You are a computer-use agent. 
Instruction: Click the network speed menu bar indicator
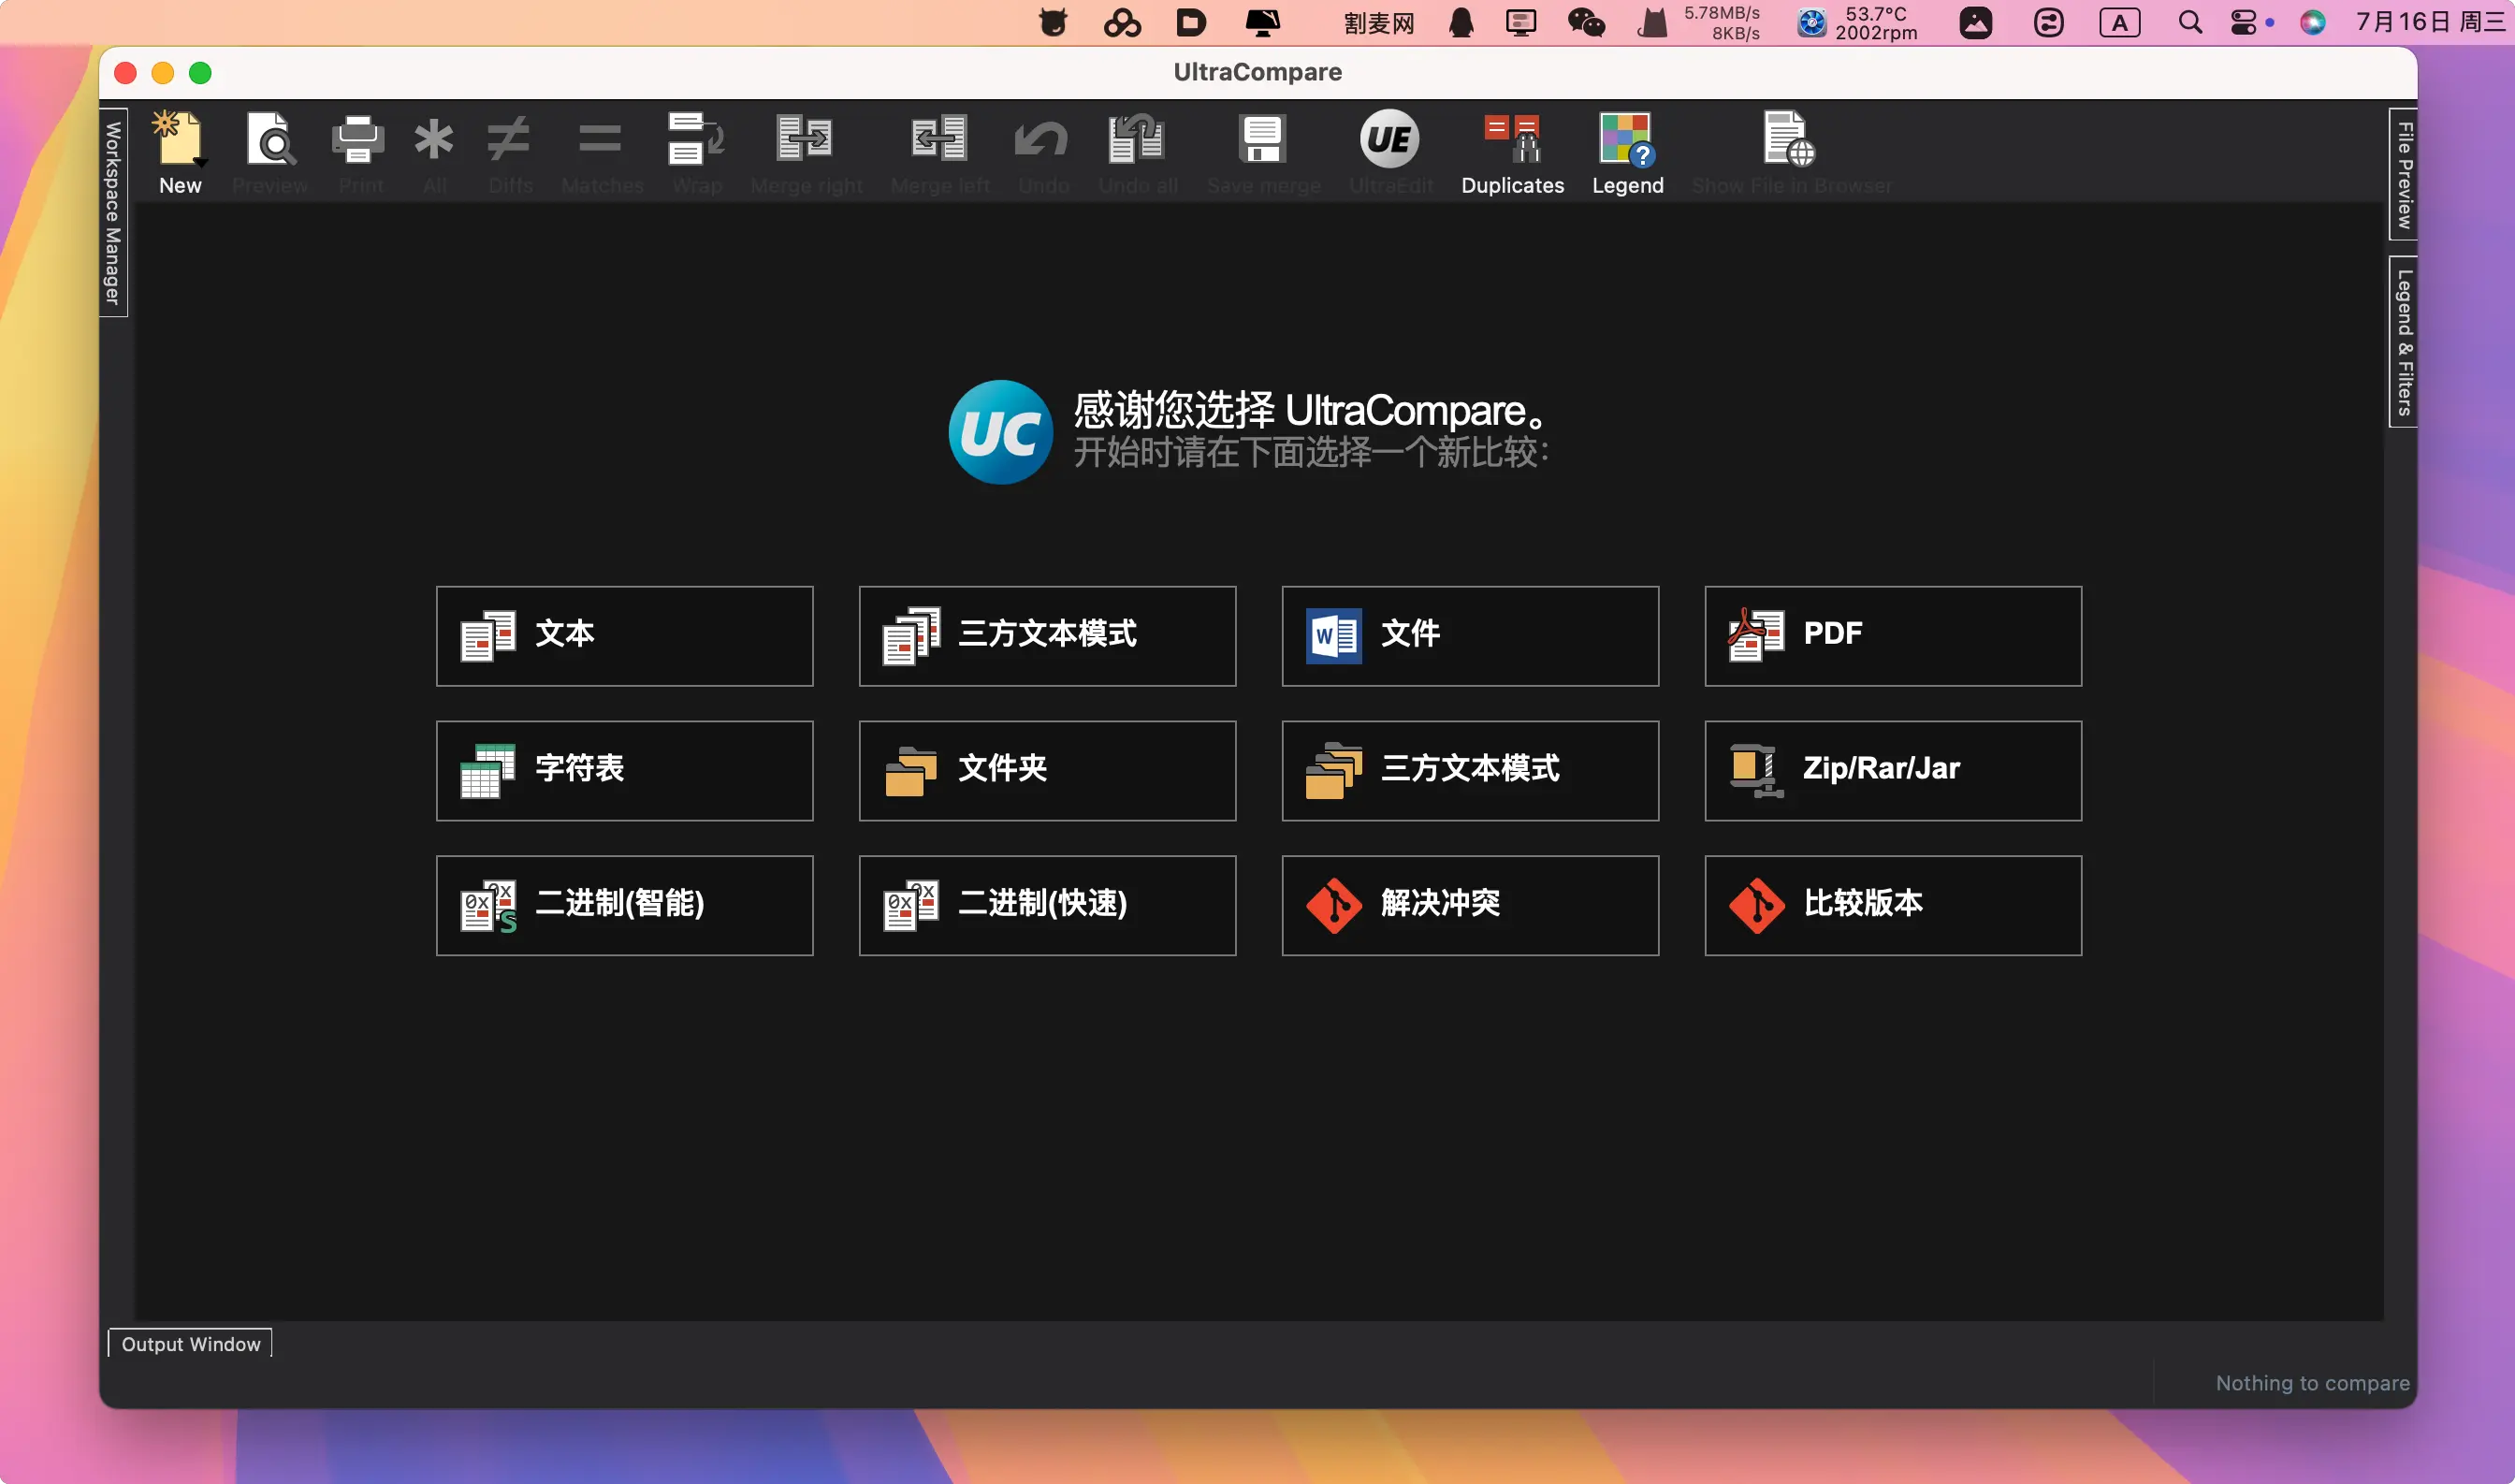tap(1721, 22)
